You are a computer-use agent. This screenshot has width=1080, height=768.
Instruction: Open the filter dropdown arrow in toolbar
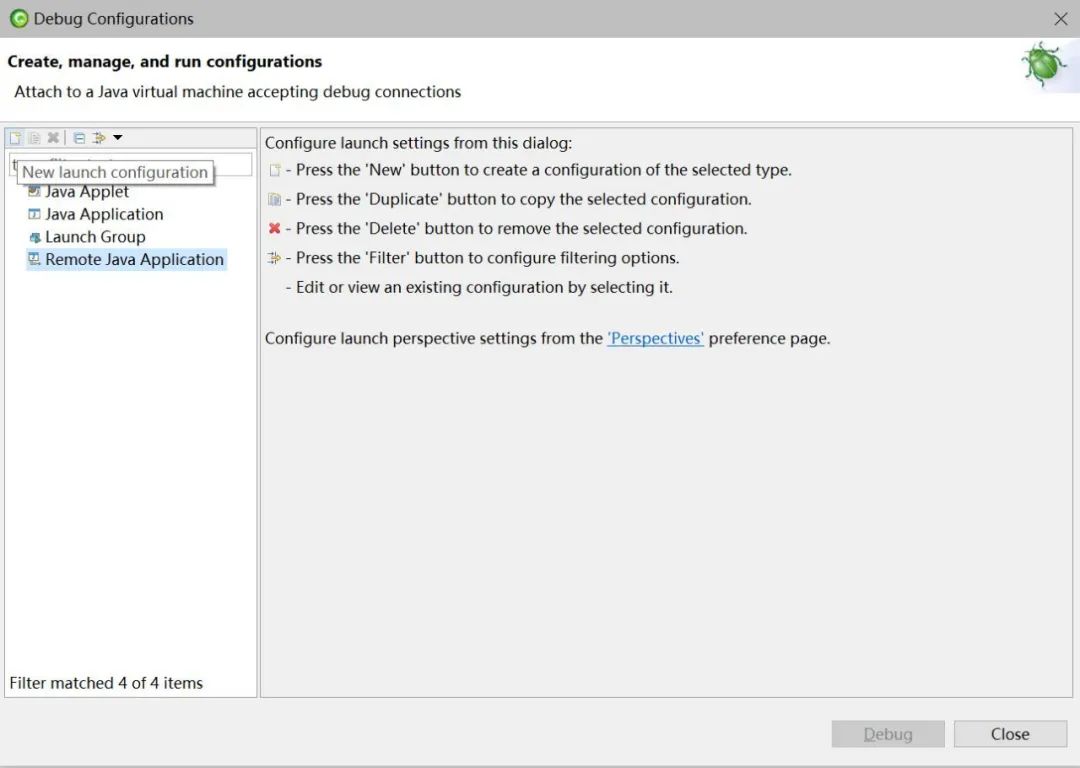coord(117,138)
